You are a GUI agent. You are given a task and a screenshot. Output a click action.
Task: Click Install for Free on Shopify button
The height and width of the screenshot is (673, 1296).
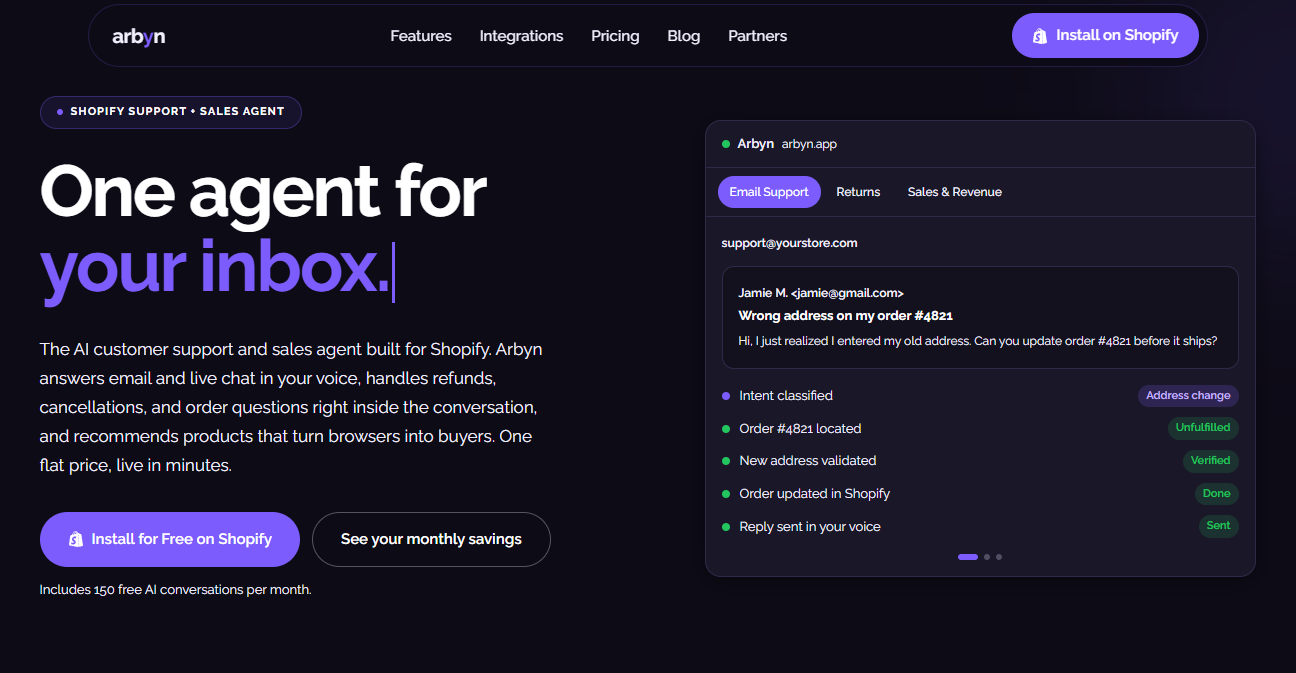coord(170,539)
